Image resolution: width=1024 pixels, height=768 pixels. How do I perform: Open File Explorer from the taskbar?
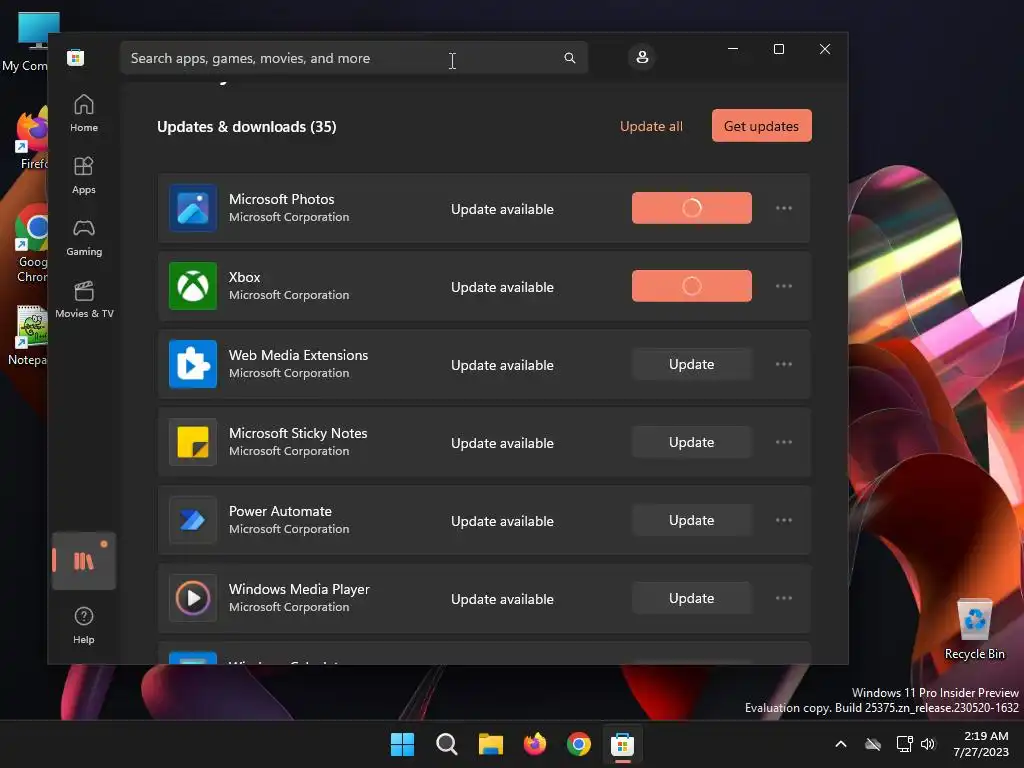490,744
